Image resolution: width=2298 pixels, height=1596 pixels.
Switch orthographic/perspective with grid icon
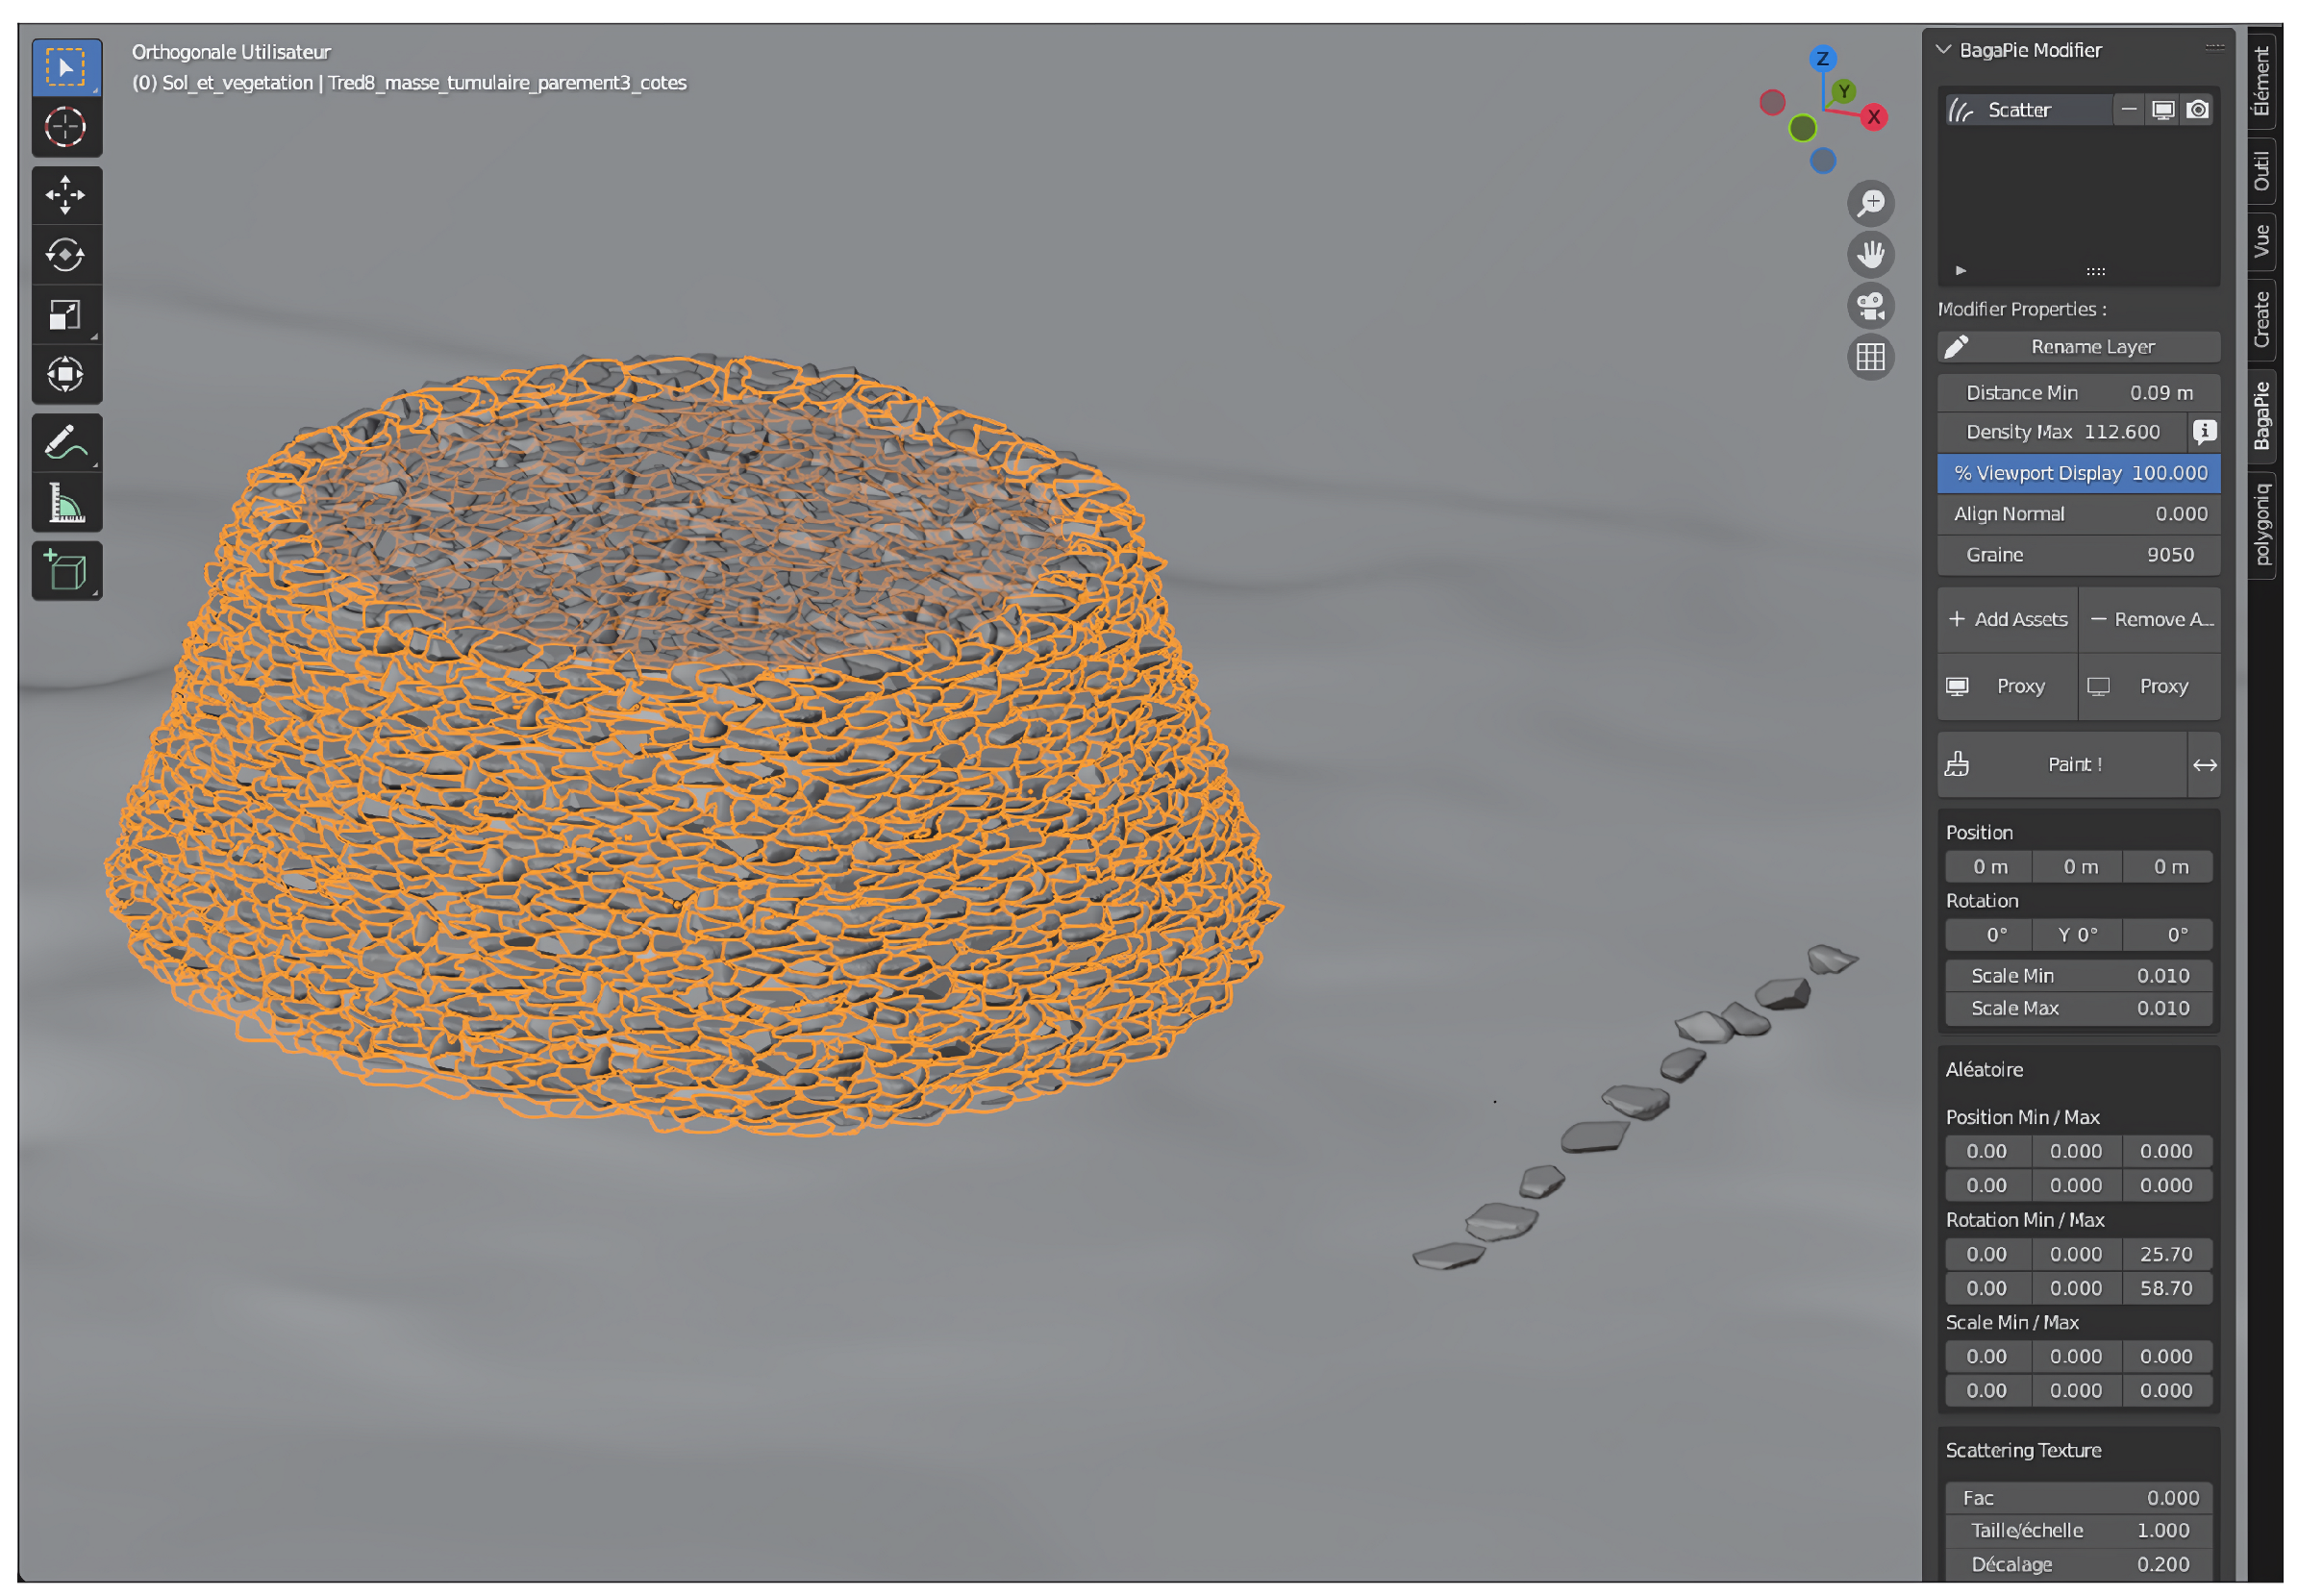pyautogui.click(x=1870, y=357)
